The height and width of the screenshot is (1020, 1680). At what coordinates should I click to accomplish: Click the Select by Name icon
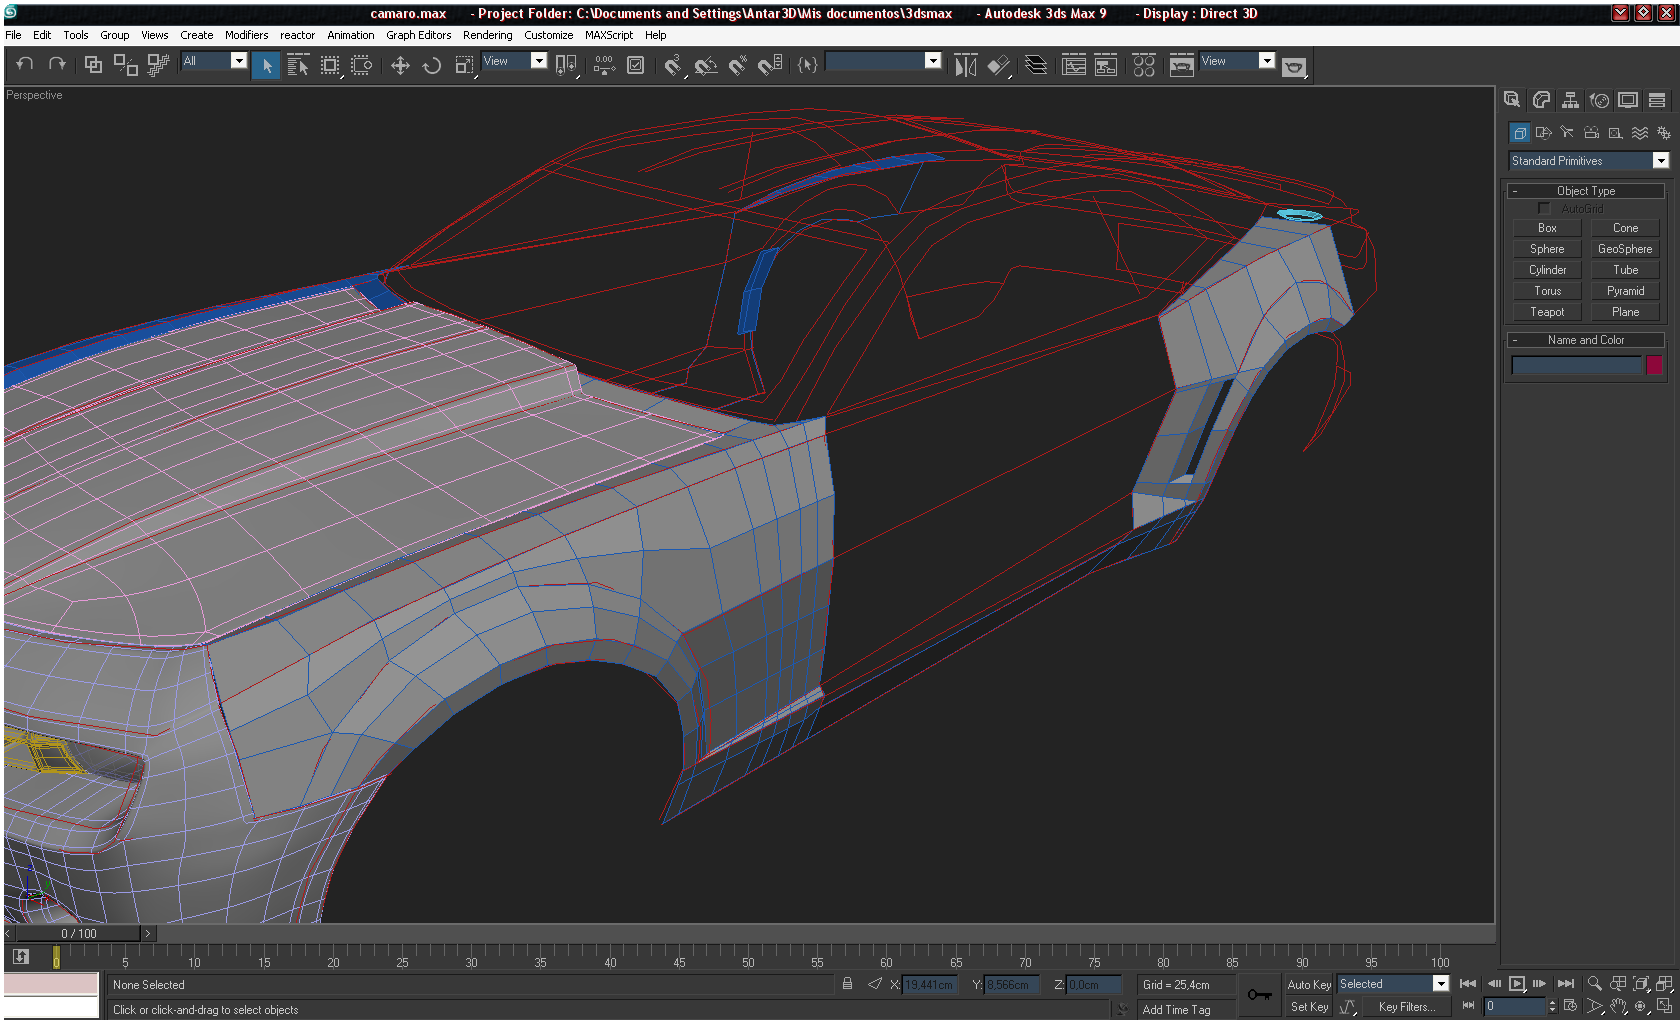click(x=298, y=66)
